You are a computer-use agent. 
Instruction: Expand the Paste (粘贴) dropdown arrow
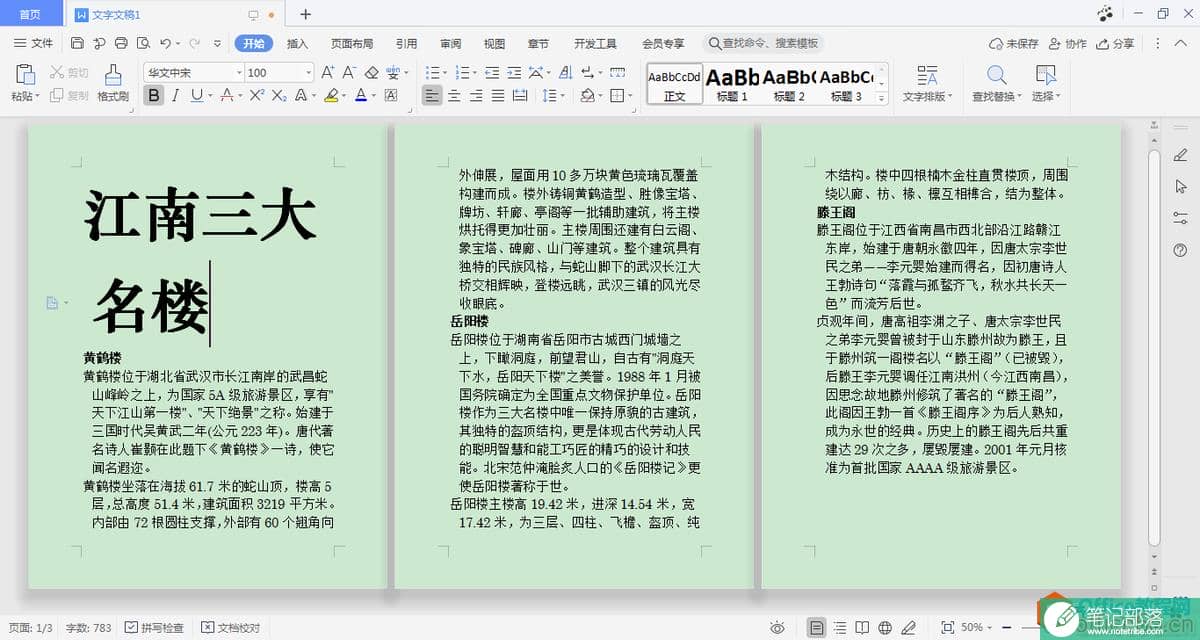click(38, 97)
